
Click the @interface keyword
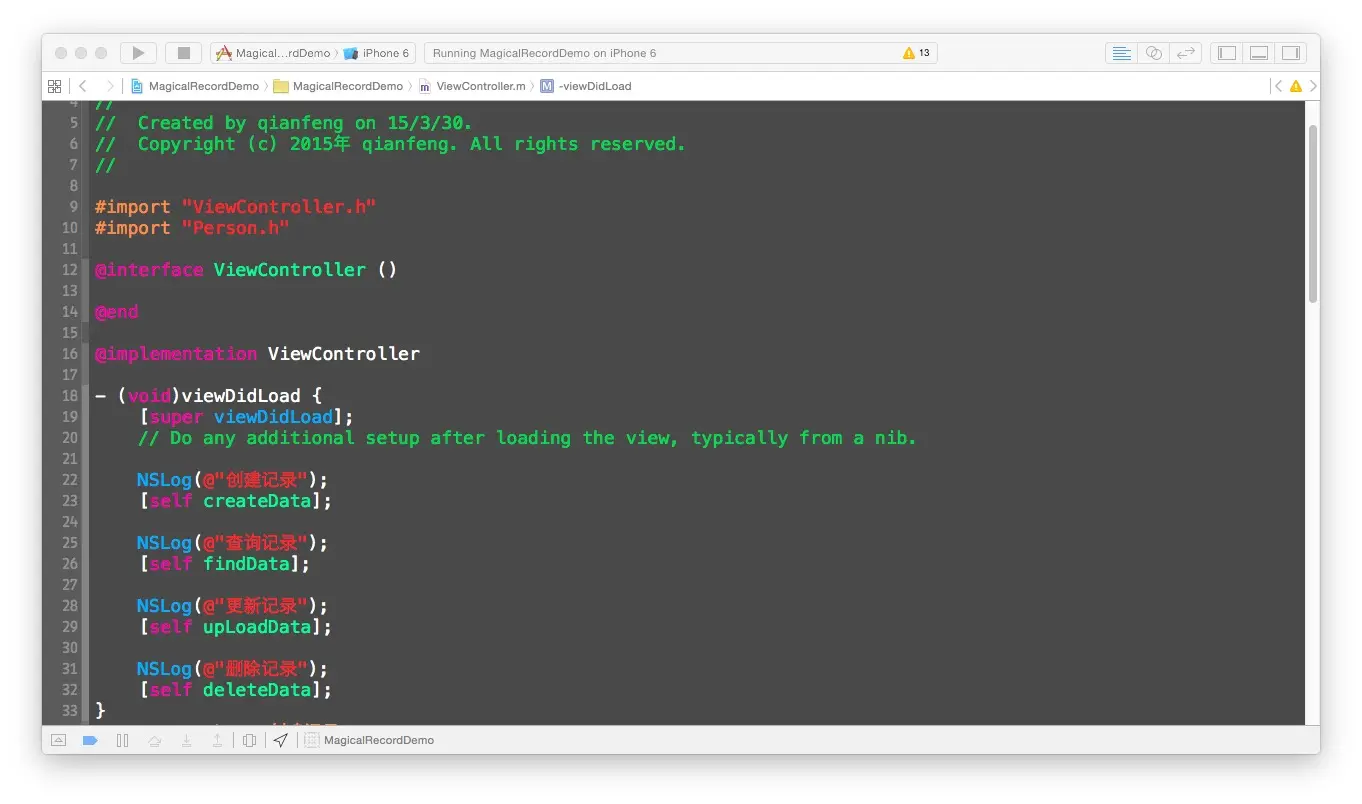point(149,270)
